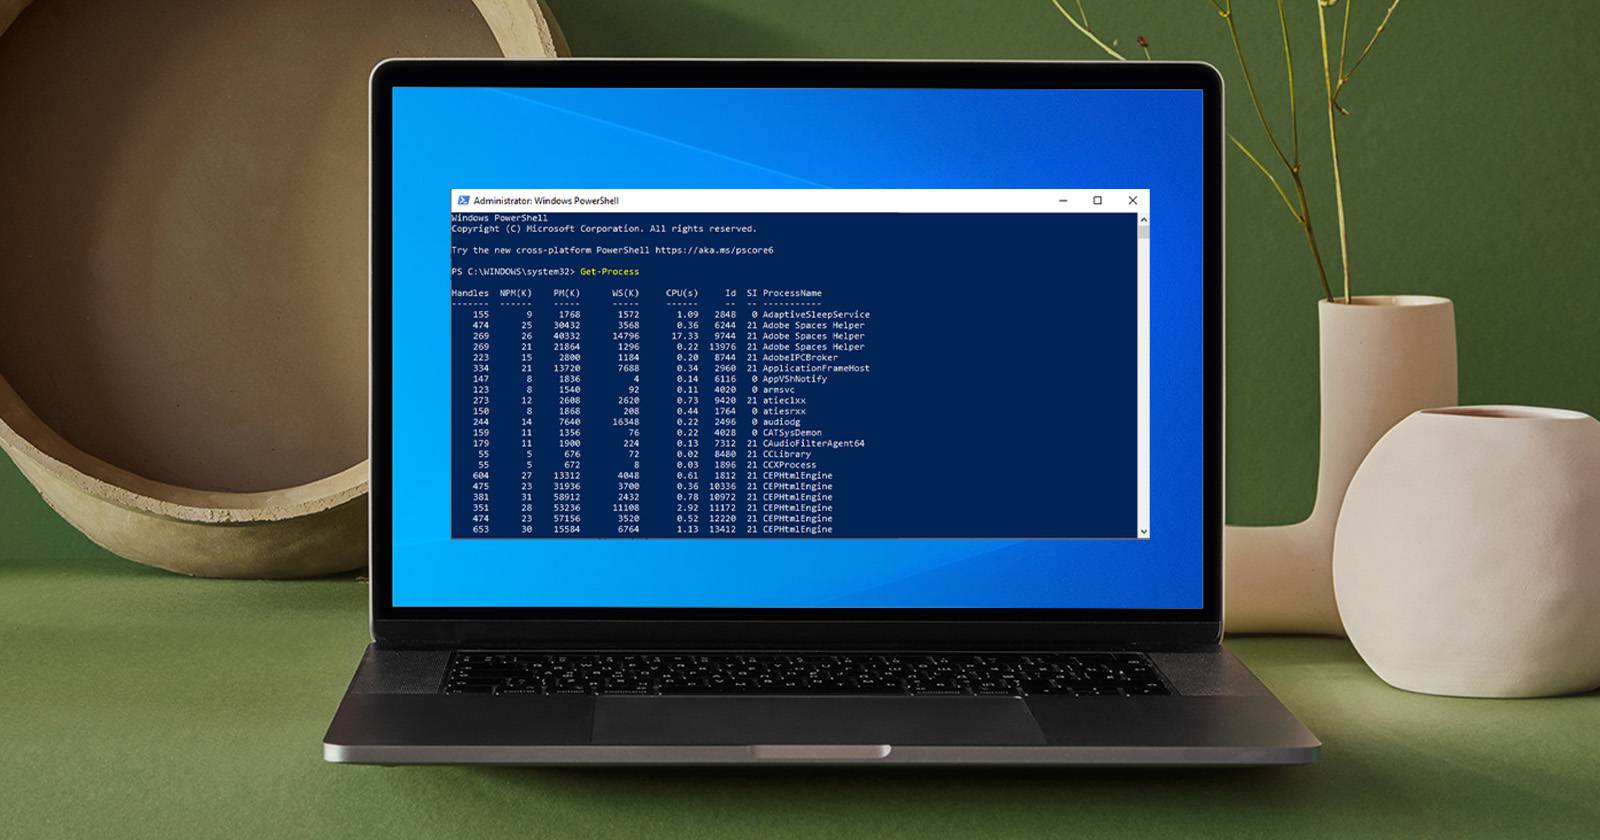Click the 'Administrator: Windows PowerShell' title text
This screenshot has height=840, width=1600.
pyautogui.click(x=546, y=201)
